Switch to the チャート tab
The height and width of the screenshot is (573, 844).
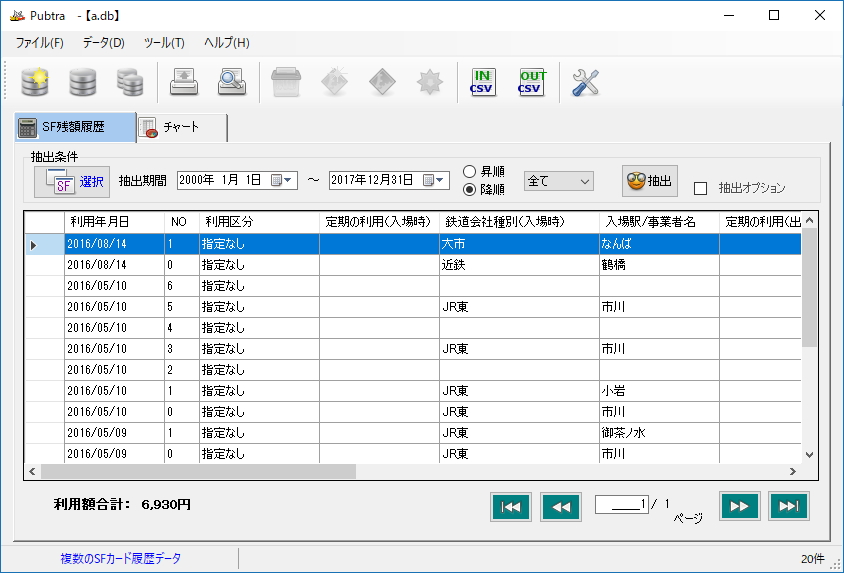[x=182, y=128]
